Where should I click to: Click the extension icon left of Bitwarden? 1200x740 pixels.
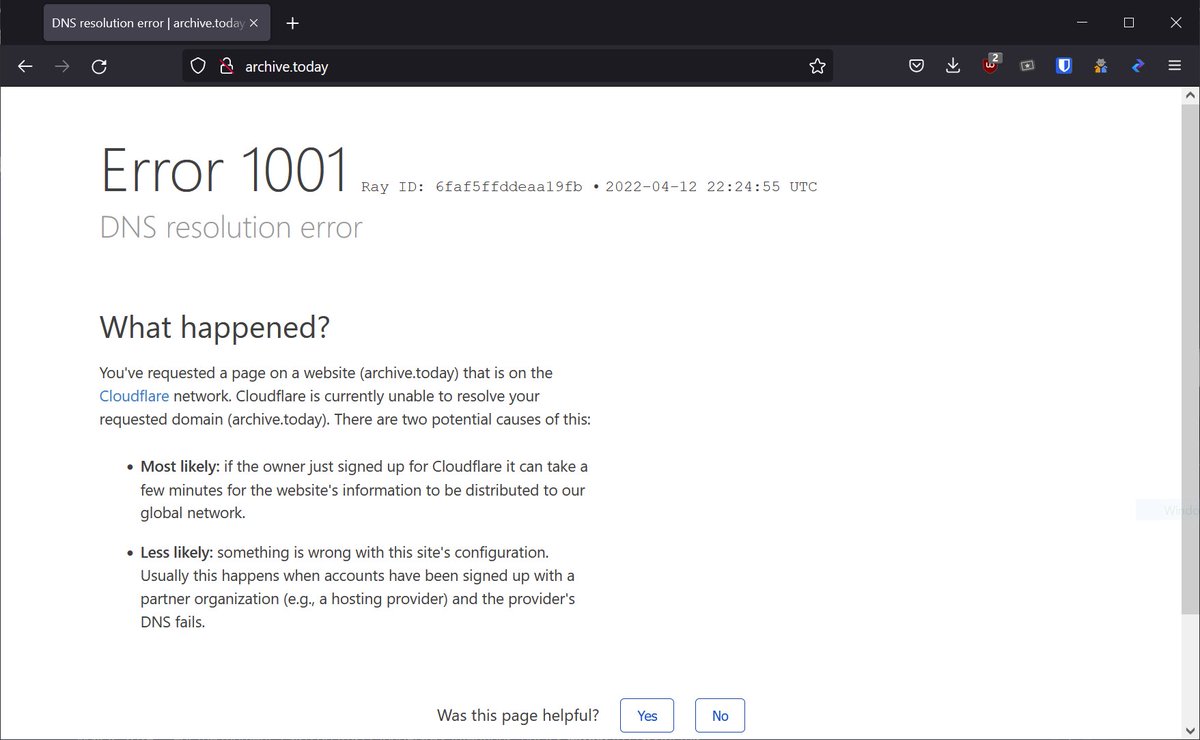click(x=1027, y=66)
